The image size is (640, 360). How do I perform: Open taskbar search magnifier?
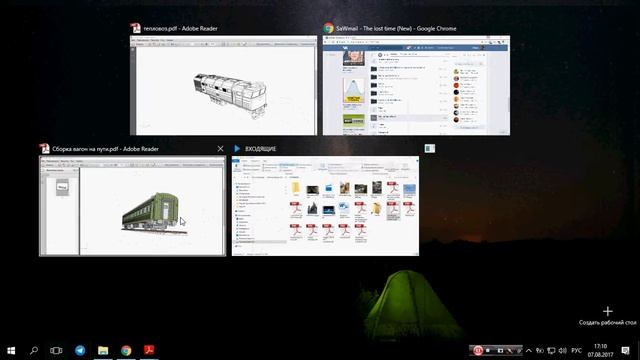[34, 350]
